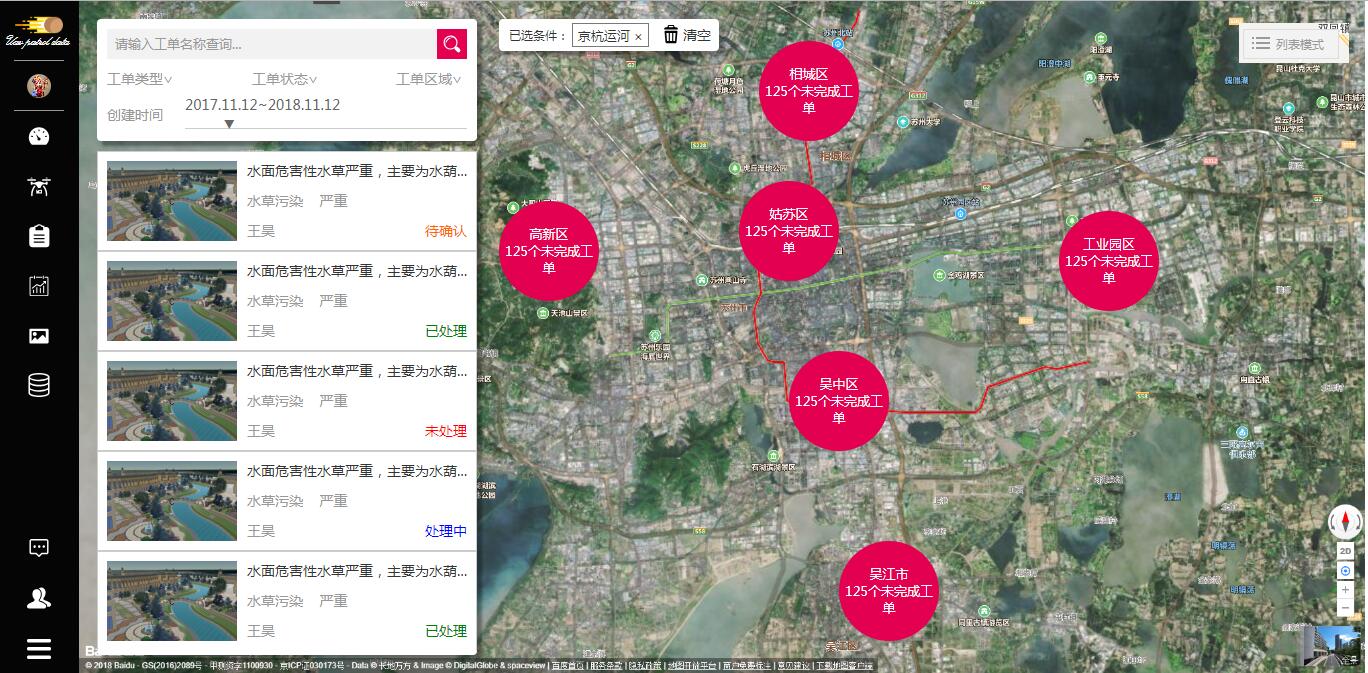Expand the 工单类型 dropdown filter
The width and height of the screenshot is (1368, 673).
pos(140,79)
